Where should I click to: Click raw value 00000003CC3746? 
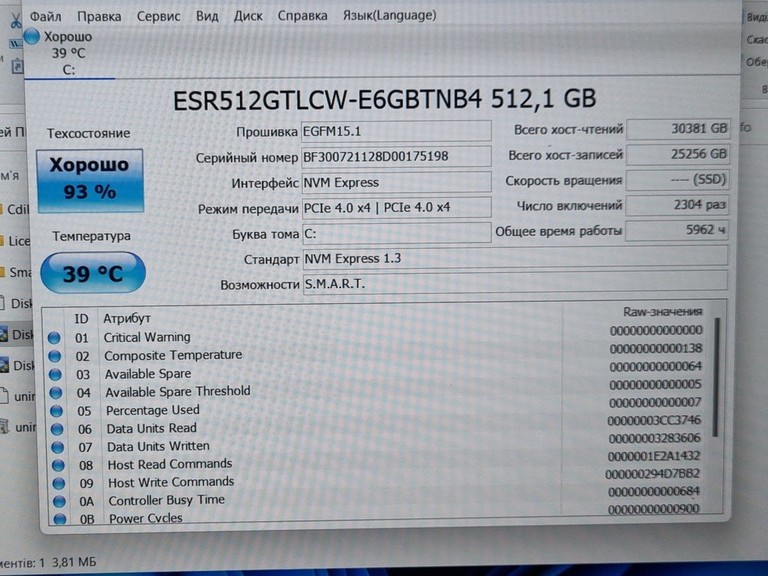click(x=654, y=420)
